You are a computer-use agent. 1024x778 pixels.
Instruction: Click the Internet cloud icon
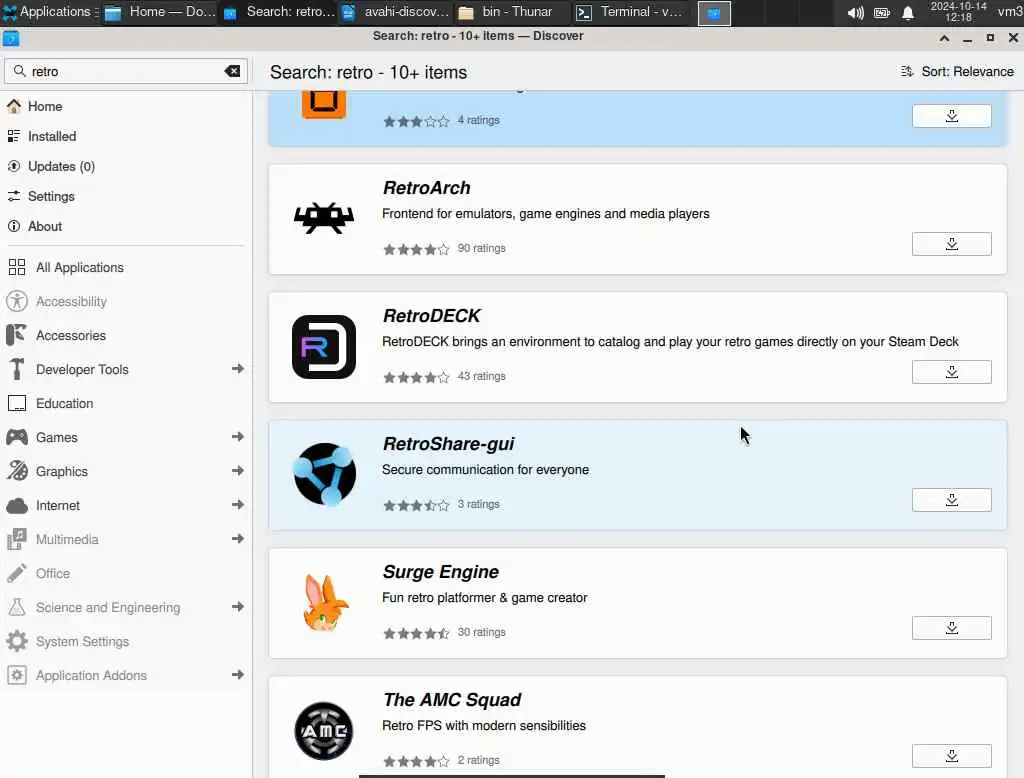coord(17,506)
